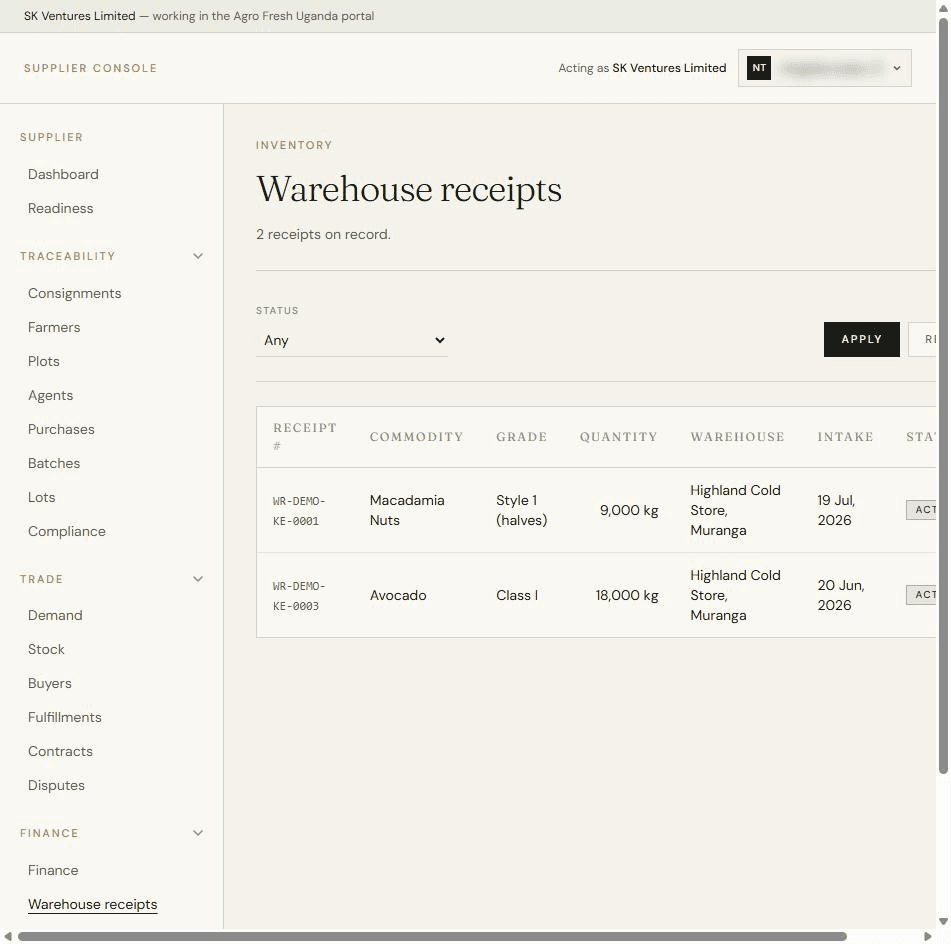The image size is (951, 944).
Task: Open the Status filter dropdown
Action: 352,340
